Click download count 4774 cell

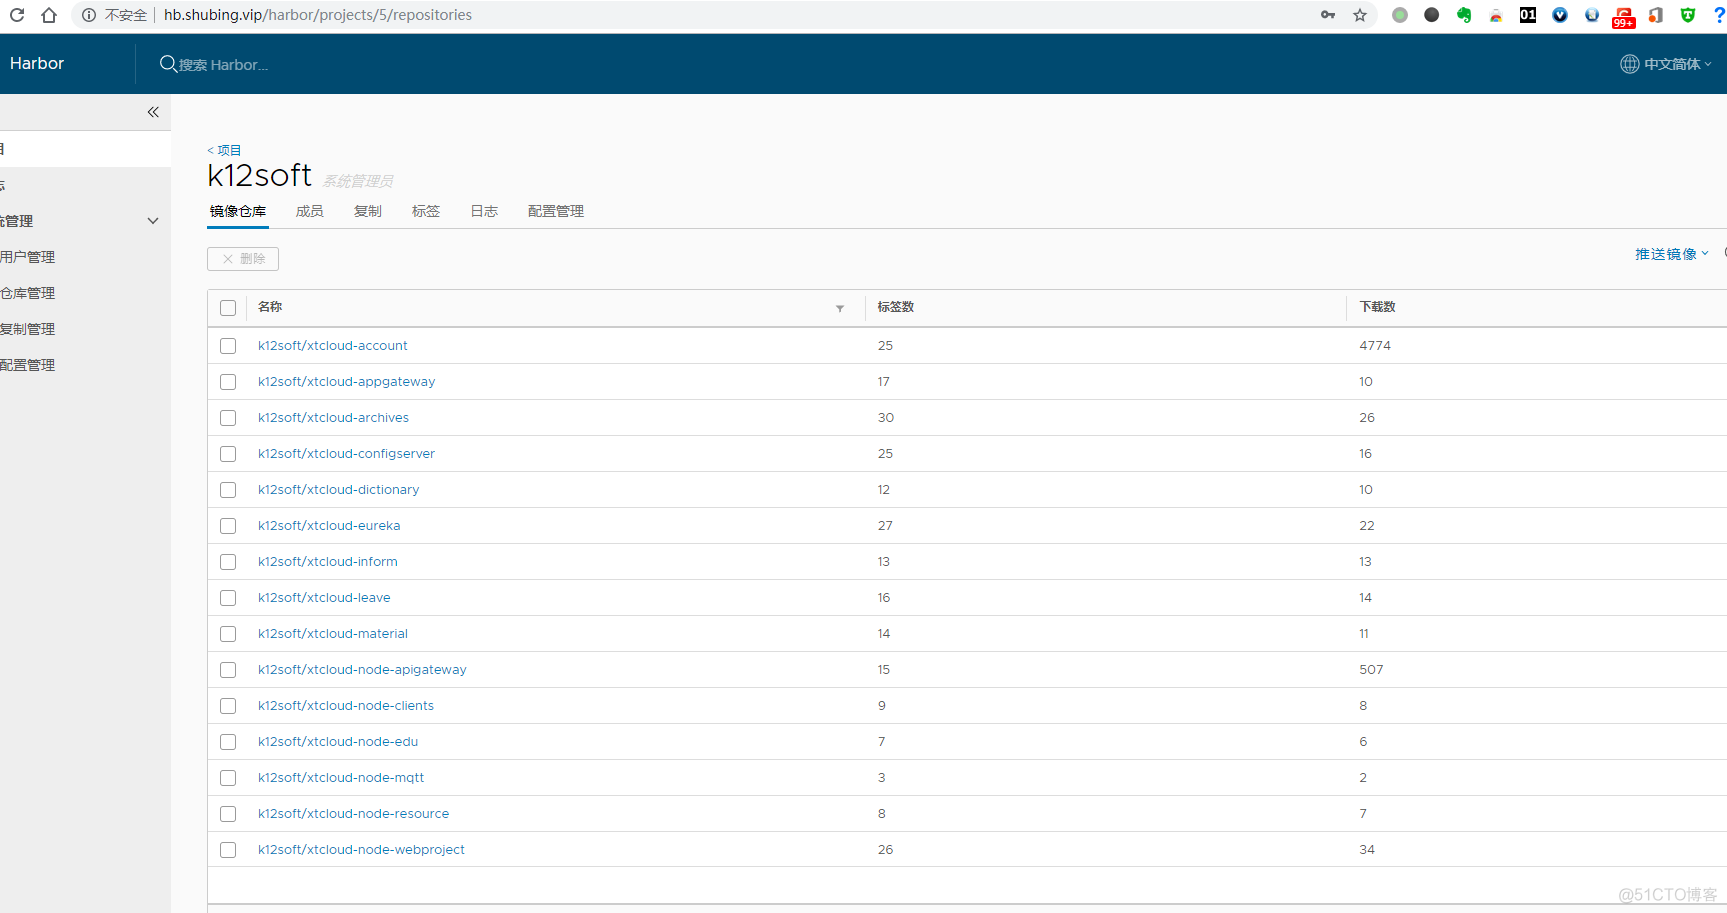1375,346
